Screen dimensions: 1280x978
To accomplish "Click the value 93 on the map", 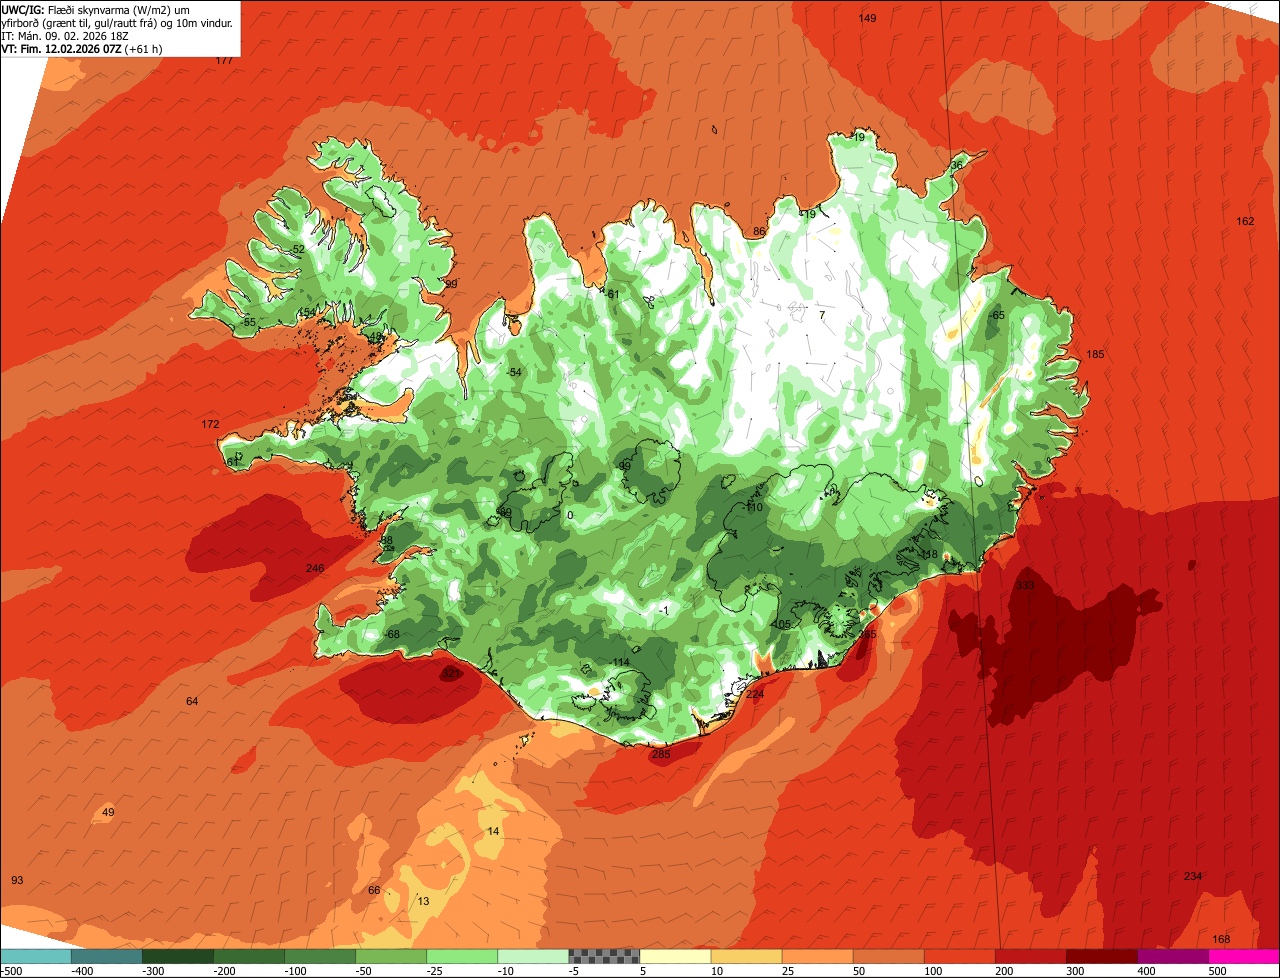I will click(17, 880).
